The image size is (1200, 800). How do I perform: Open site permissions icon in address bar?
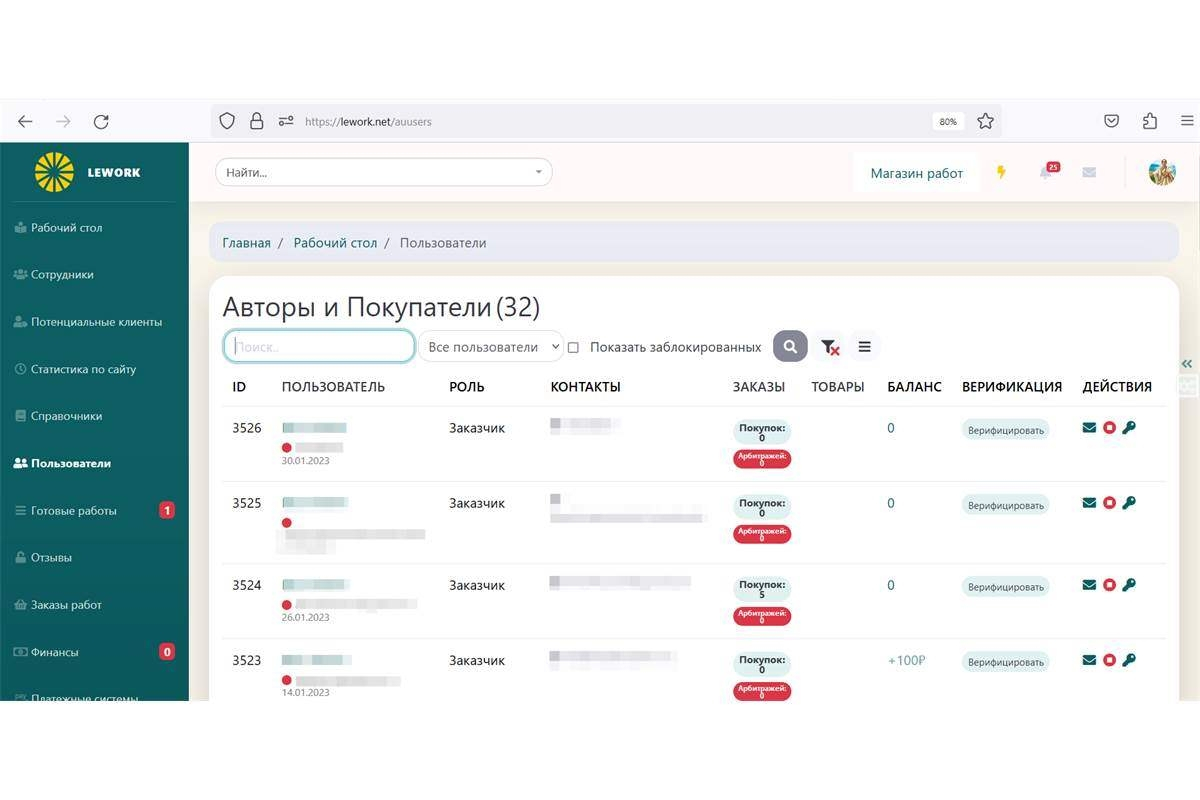[286, 121]
